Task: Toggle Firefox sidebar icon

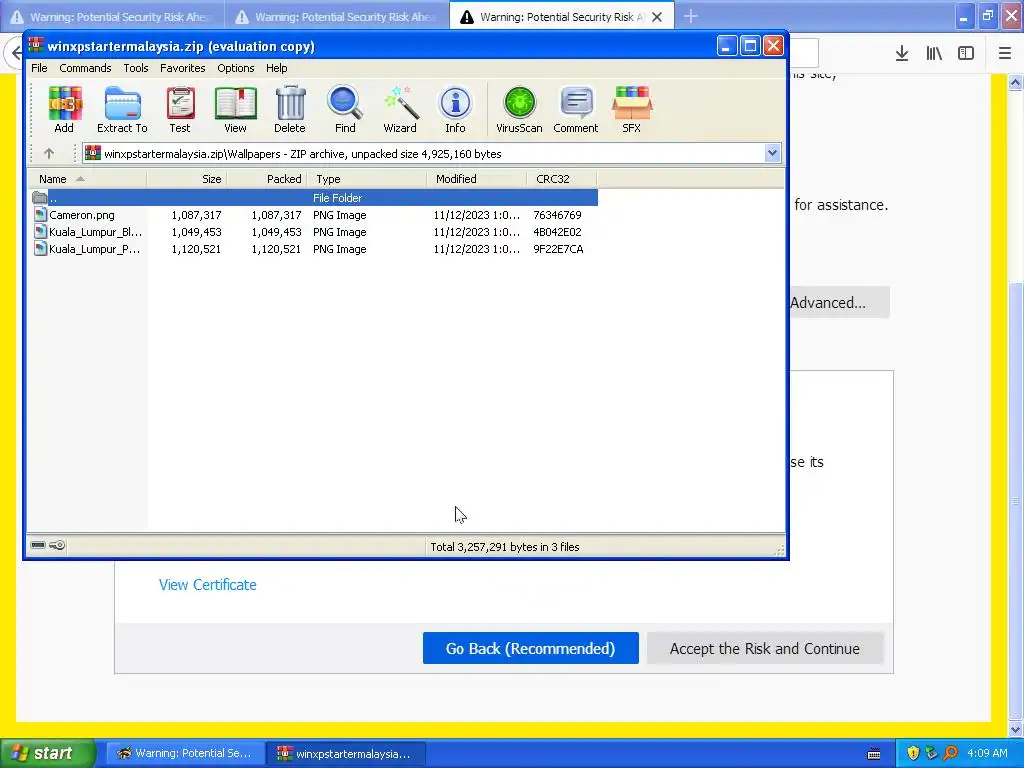Action: click(x=966, y=54)
